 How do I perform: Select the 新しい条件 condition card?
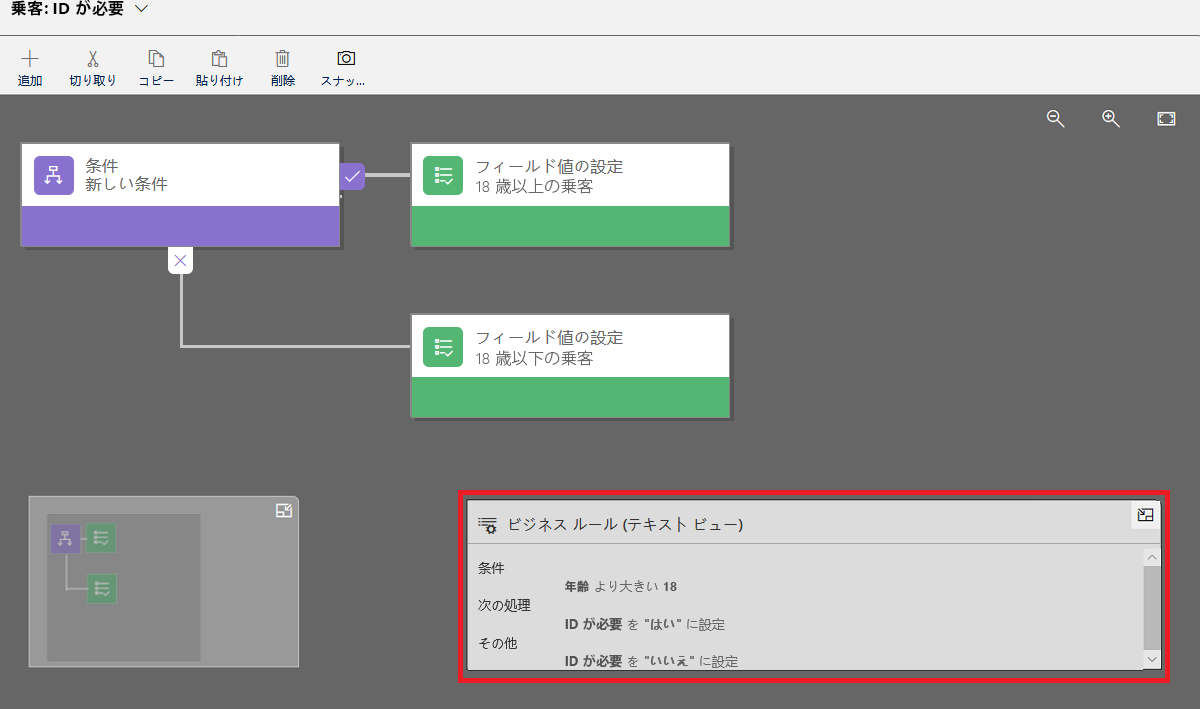coord(180,194)
